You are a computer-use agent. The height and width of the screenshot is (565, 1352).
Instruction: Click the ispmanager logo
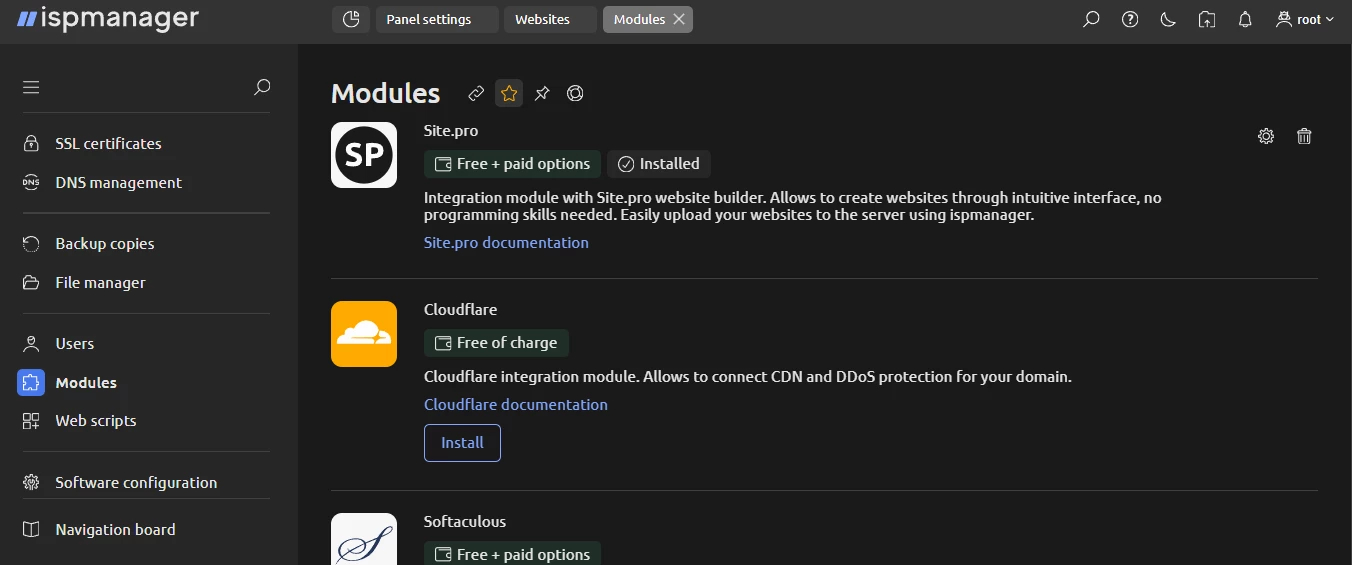pos(107,19)
